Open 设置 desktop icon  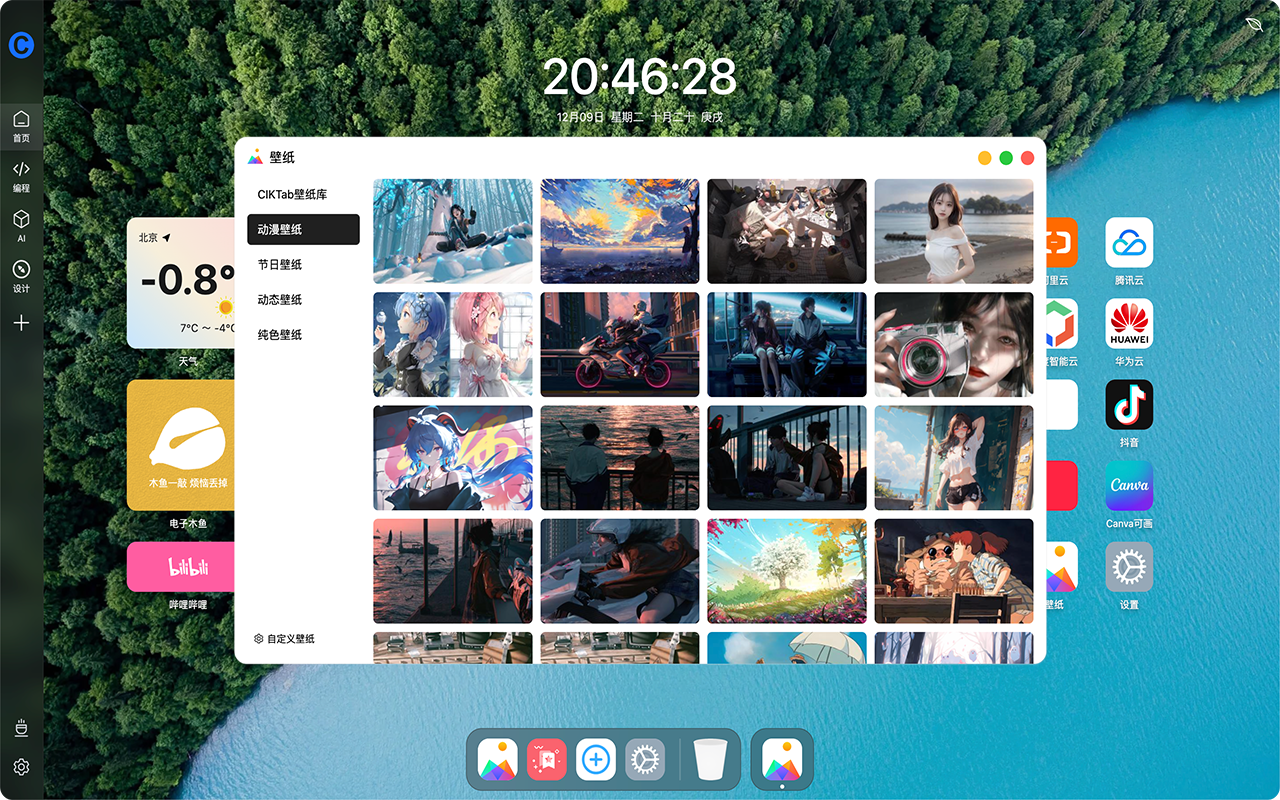1129,566
